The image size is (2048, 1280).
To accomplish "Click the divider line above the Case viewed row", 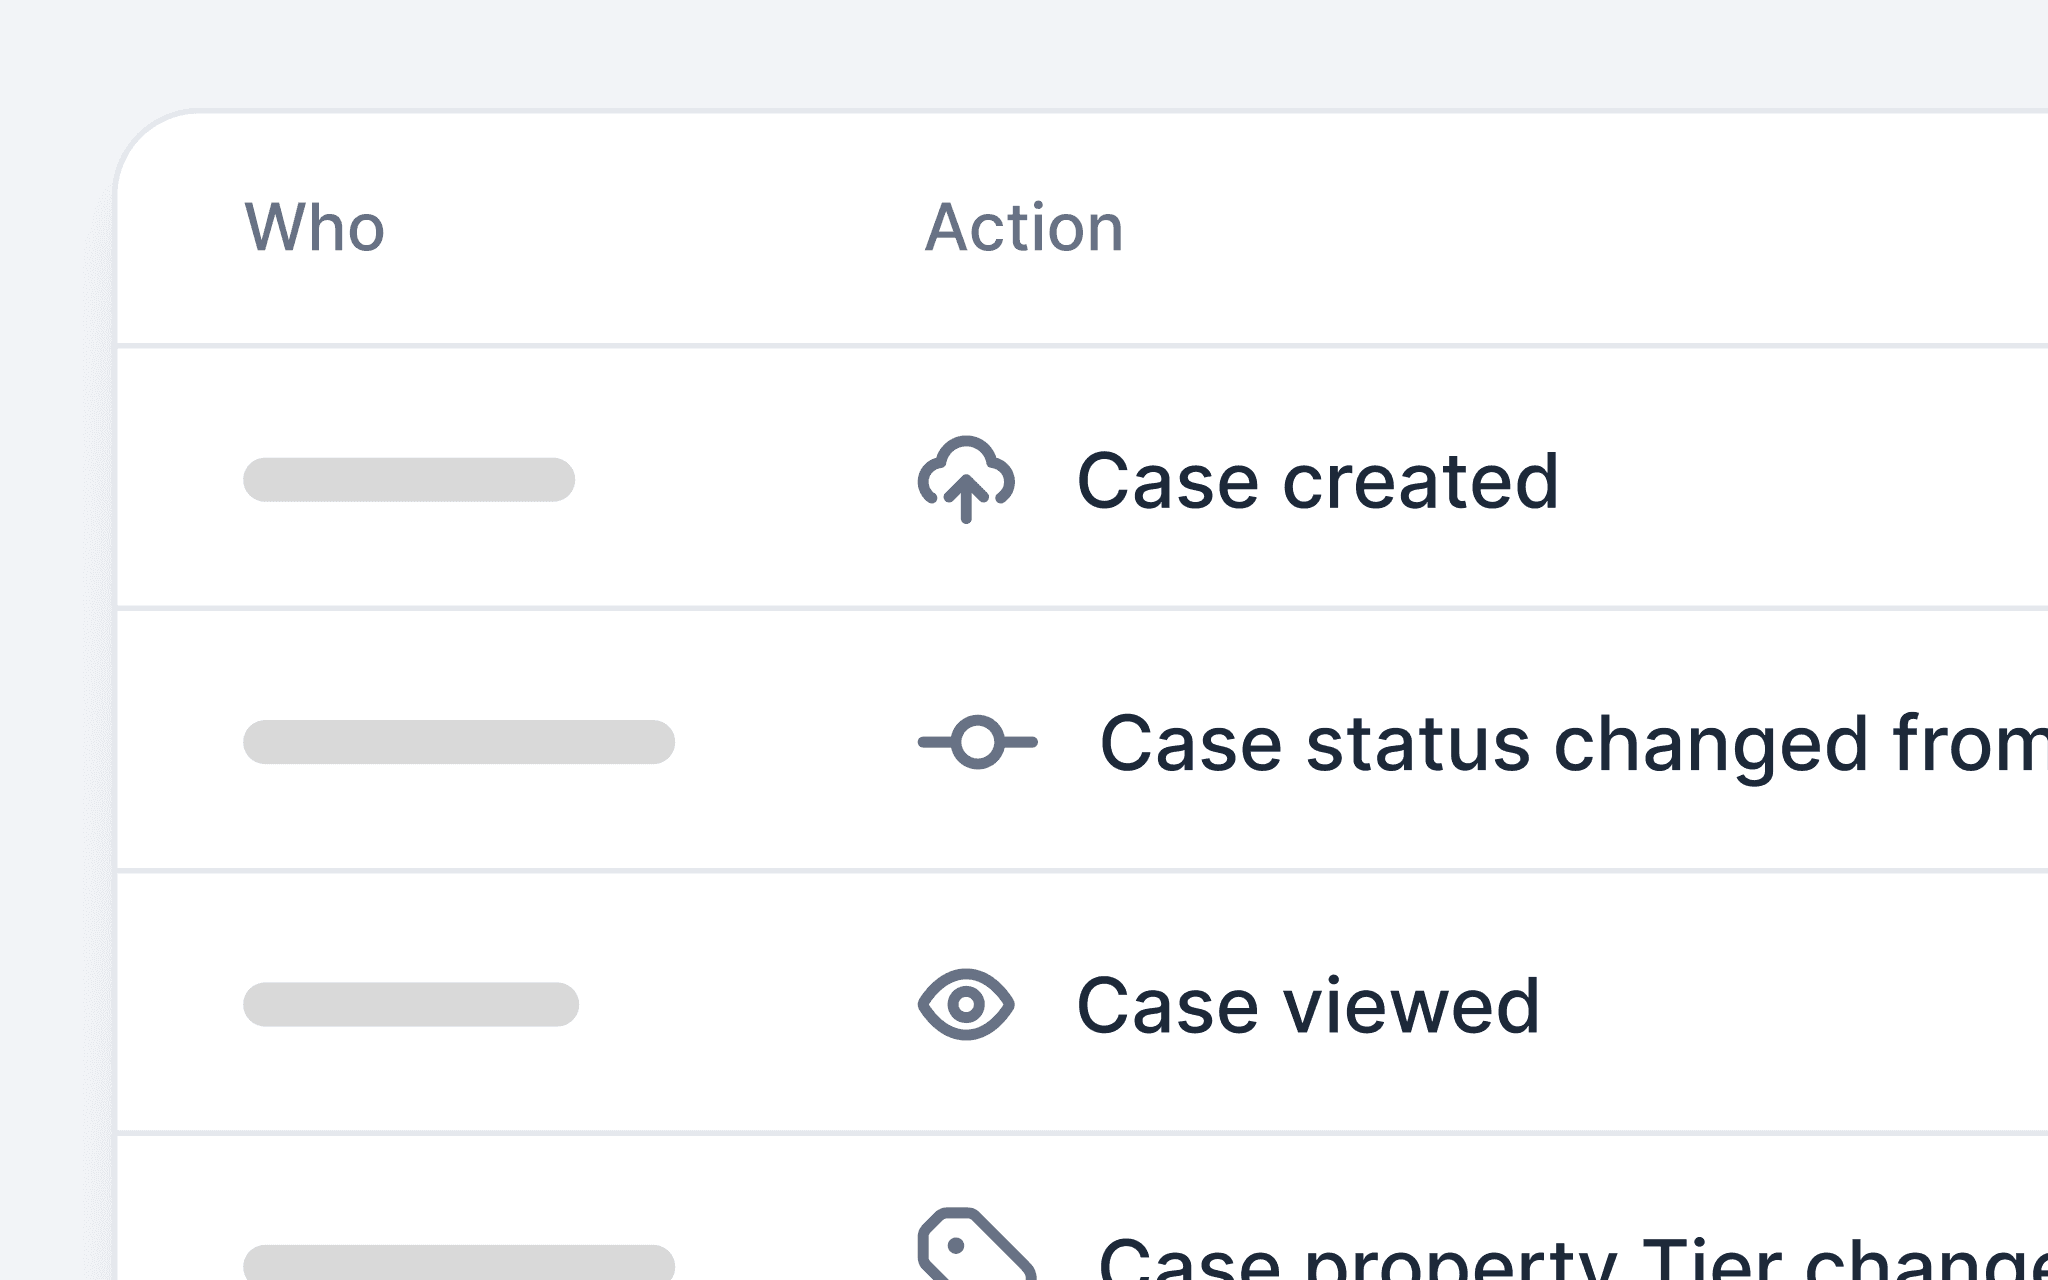I will coord(1082,870).
